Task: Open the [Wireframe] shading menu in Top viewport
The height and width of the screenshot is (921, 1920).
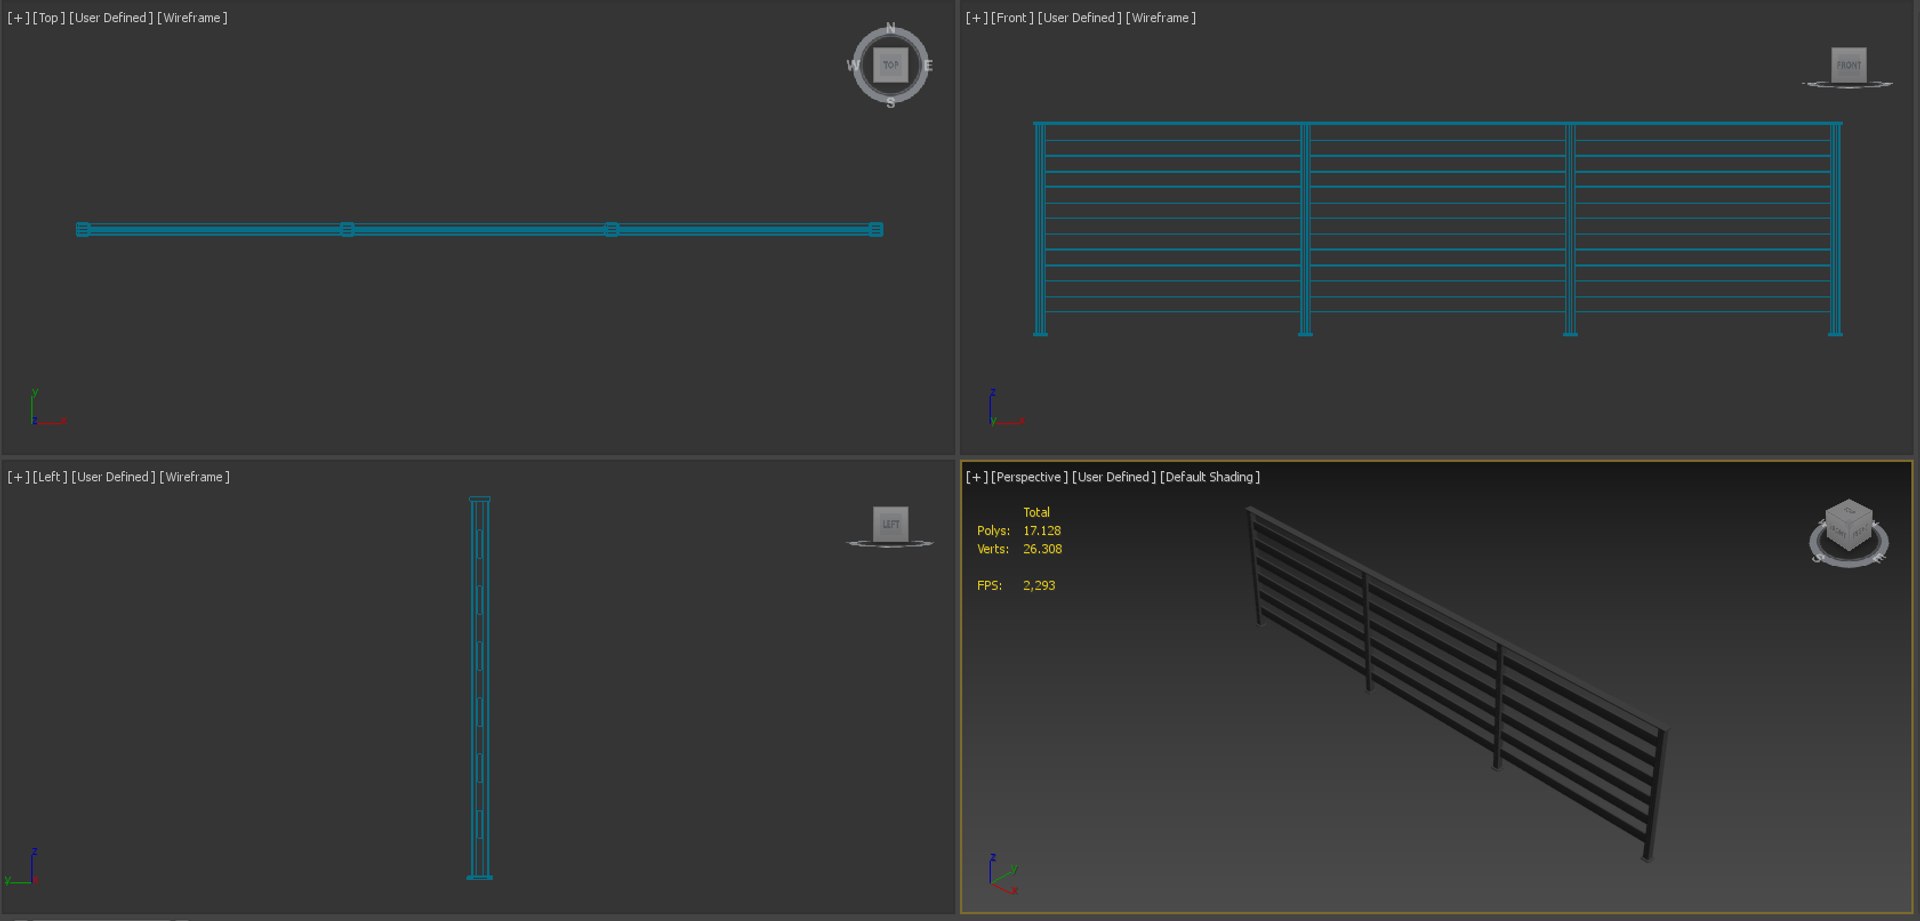Action: pyautogui.click(x=192, y=18)
